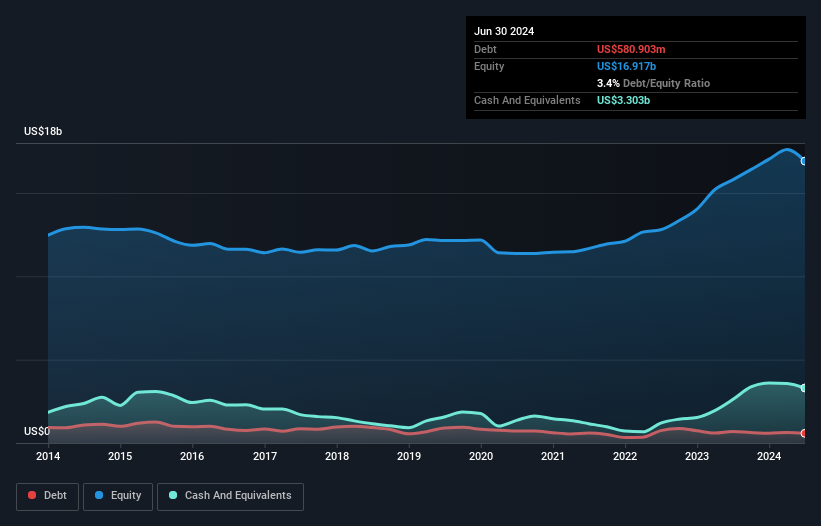Click the Jun 30 2024 tooltip date

[504, 31]
